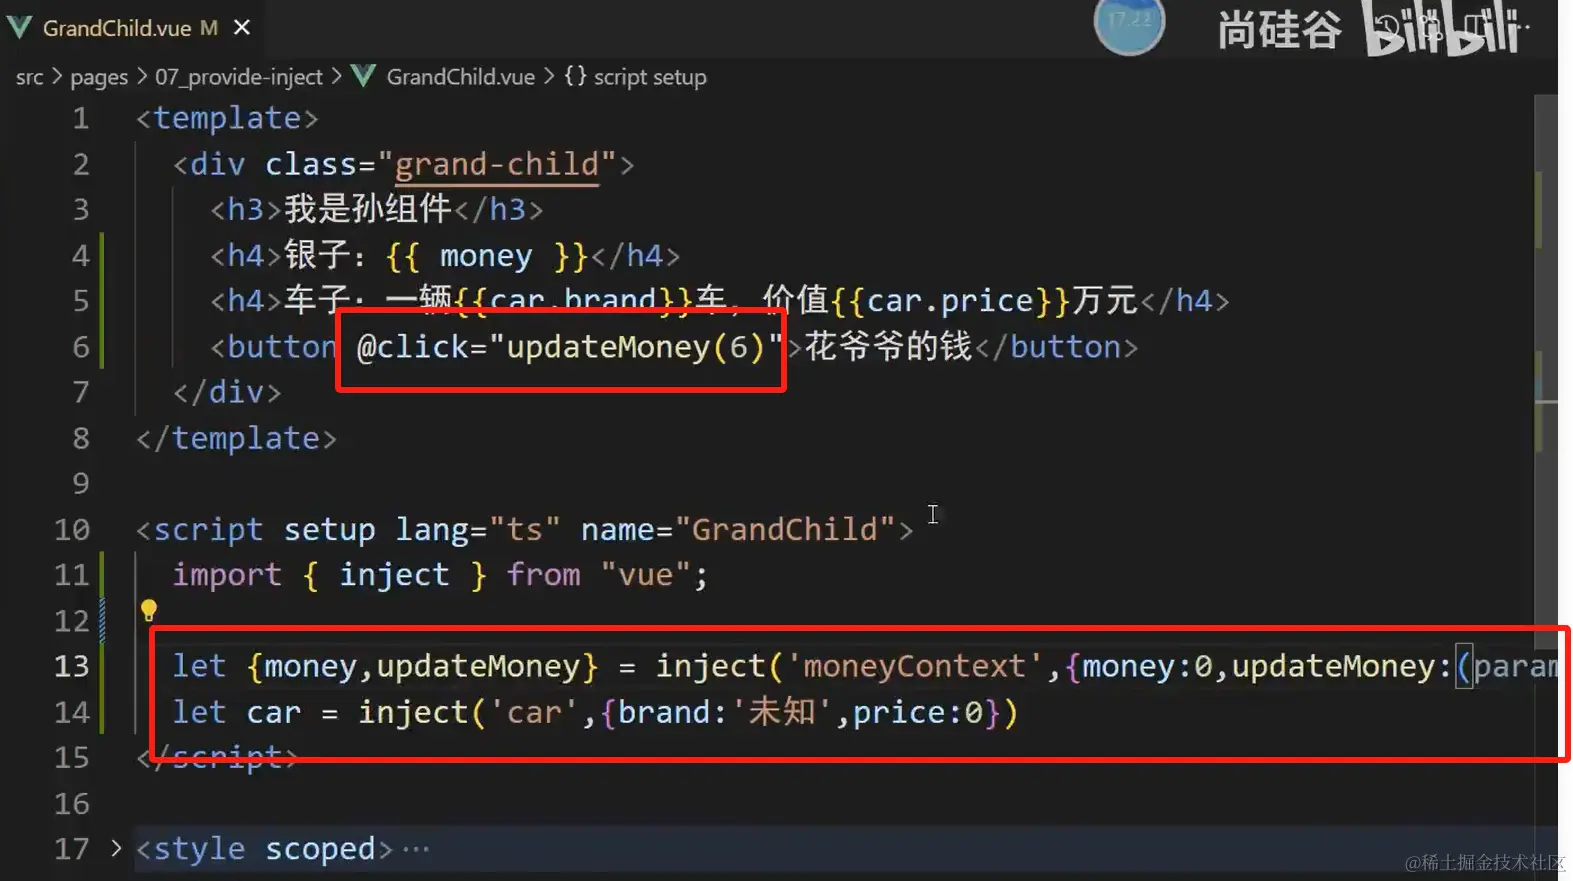Screen dimensions: 1573x881
Task: Click the {{ money }} interpolation
Action: point(486,256)
